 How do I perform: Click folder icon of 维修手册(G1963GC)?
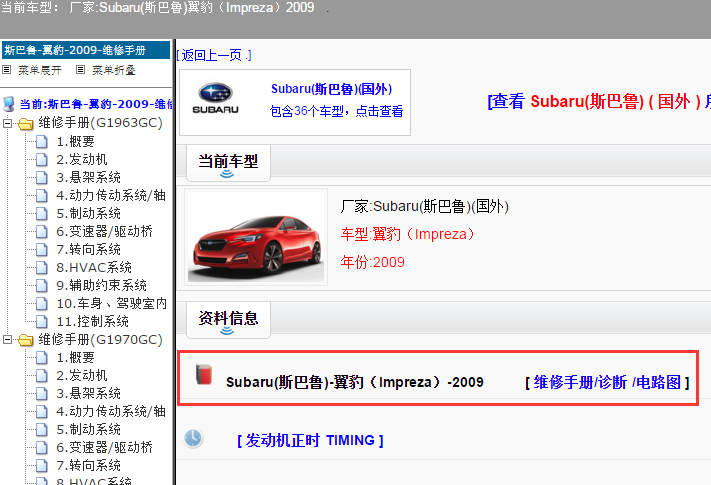[25, 123]
